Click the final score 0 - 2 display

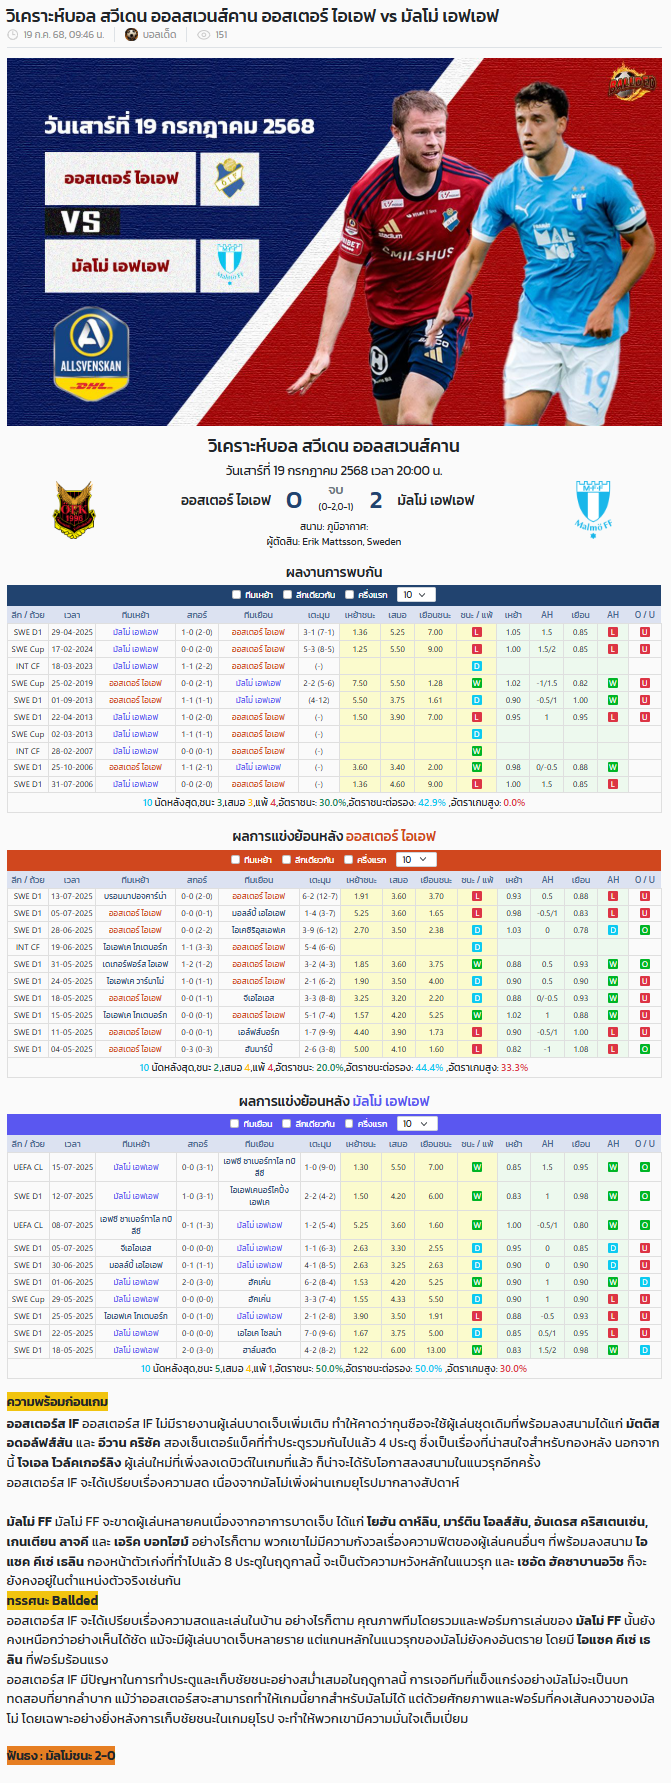tap(334, 500)
